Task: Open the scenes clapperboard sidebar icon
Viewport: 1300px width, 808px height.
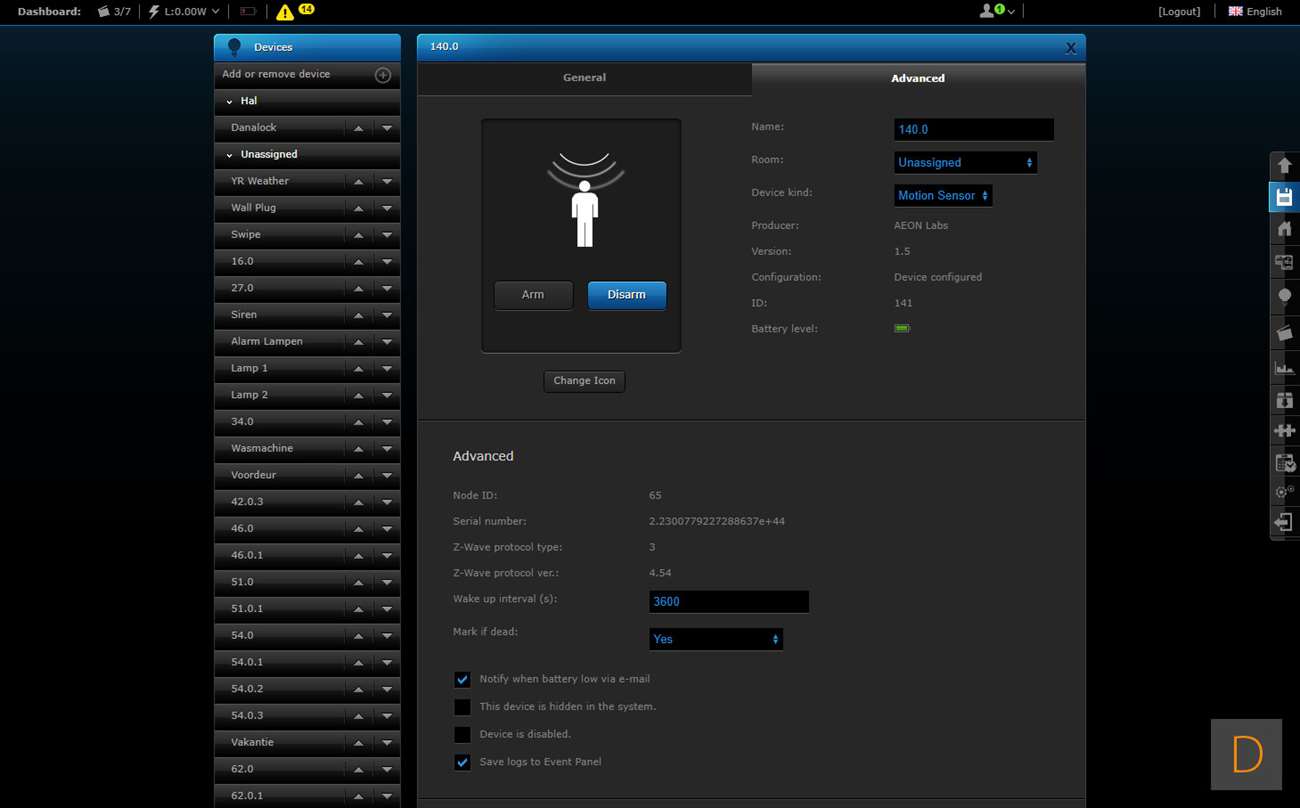Action: [x=1284, y=332]
